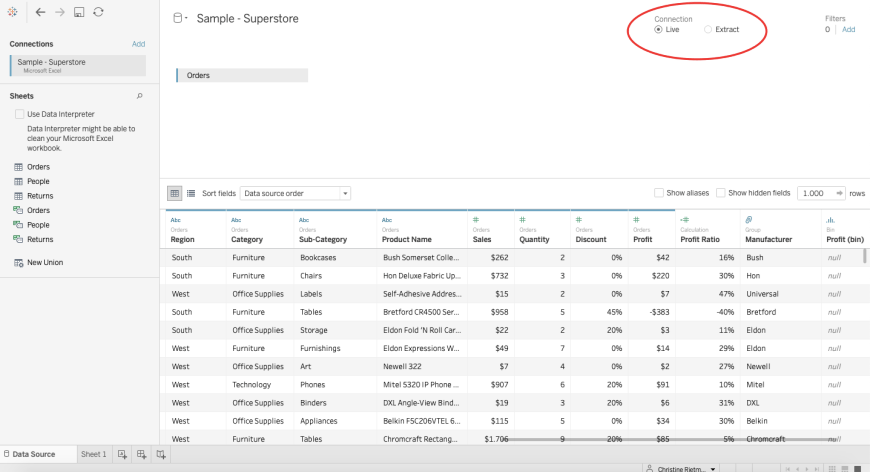Viewport: 870px width, 472px height.
Task: Go back with the left arrow
Action: pyautogui.click(x=40, y=12)
